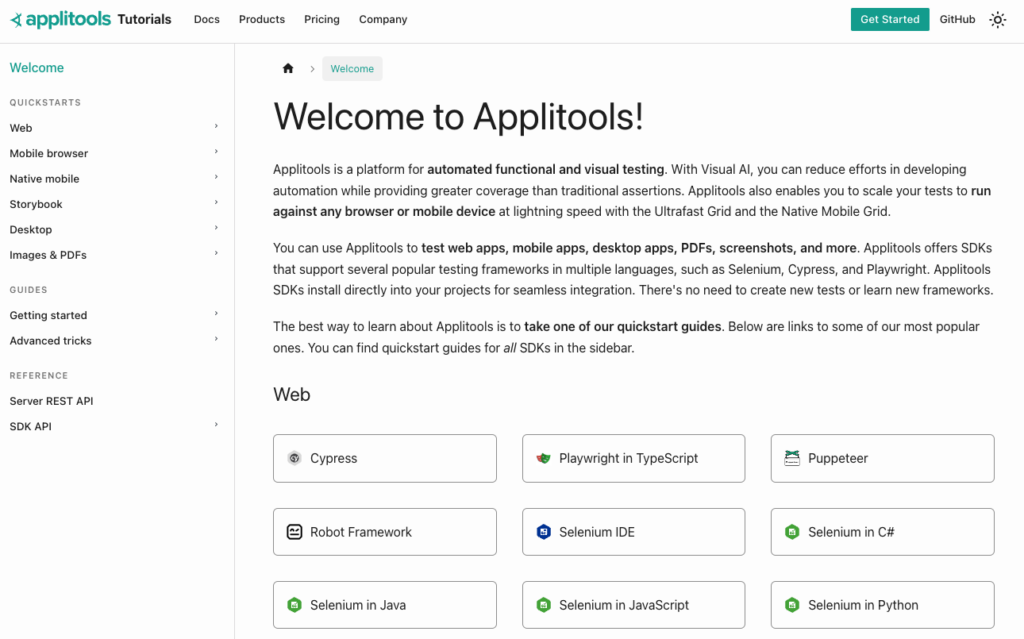
Task: Click the Applitools logo
Action: (x=61, y=19)
